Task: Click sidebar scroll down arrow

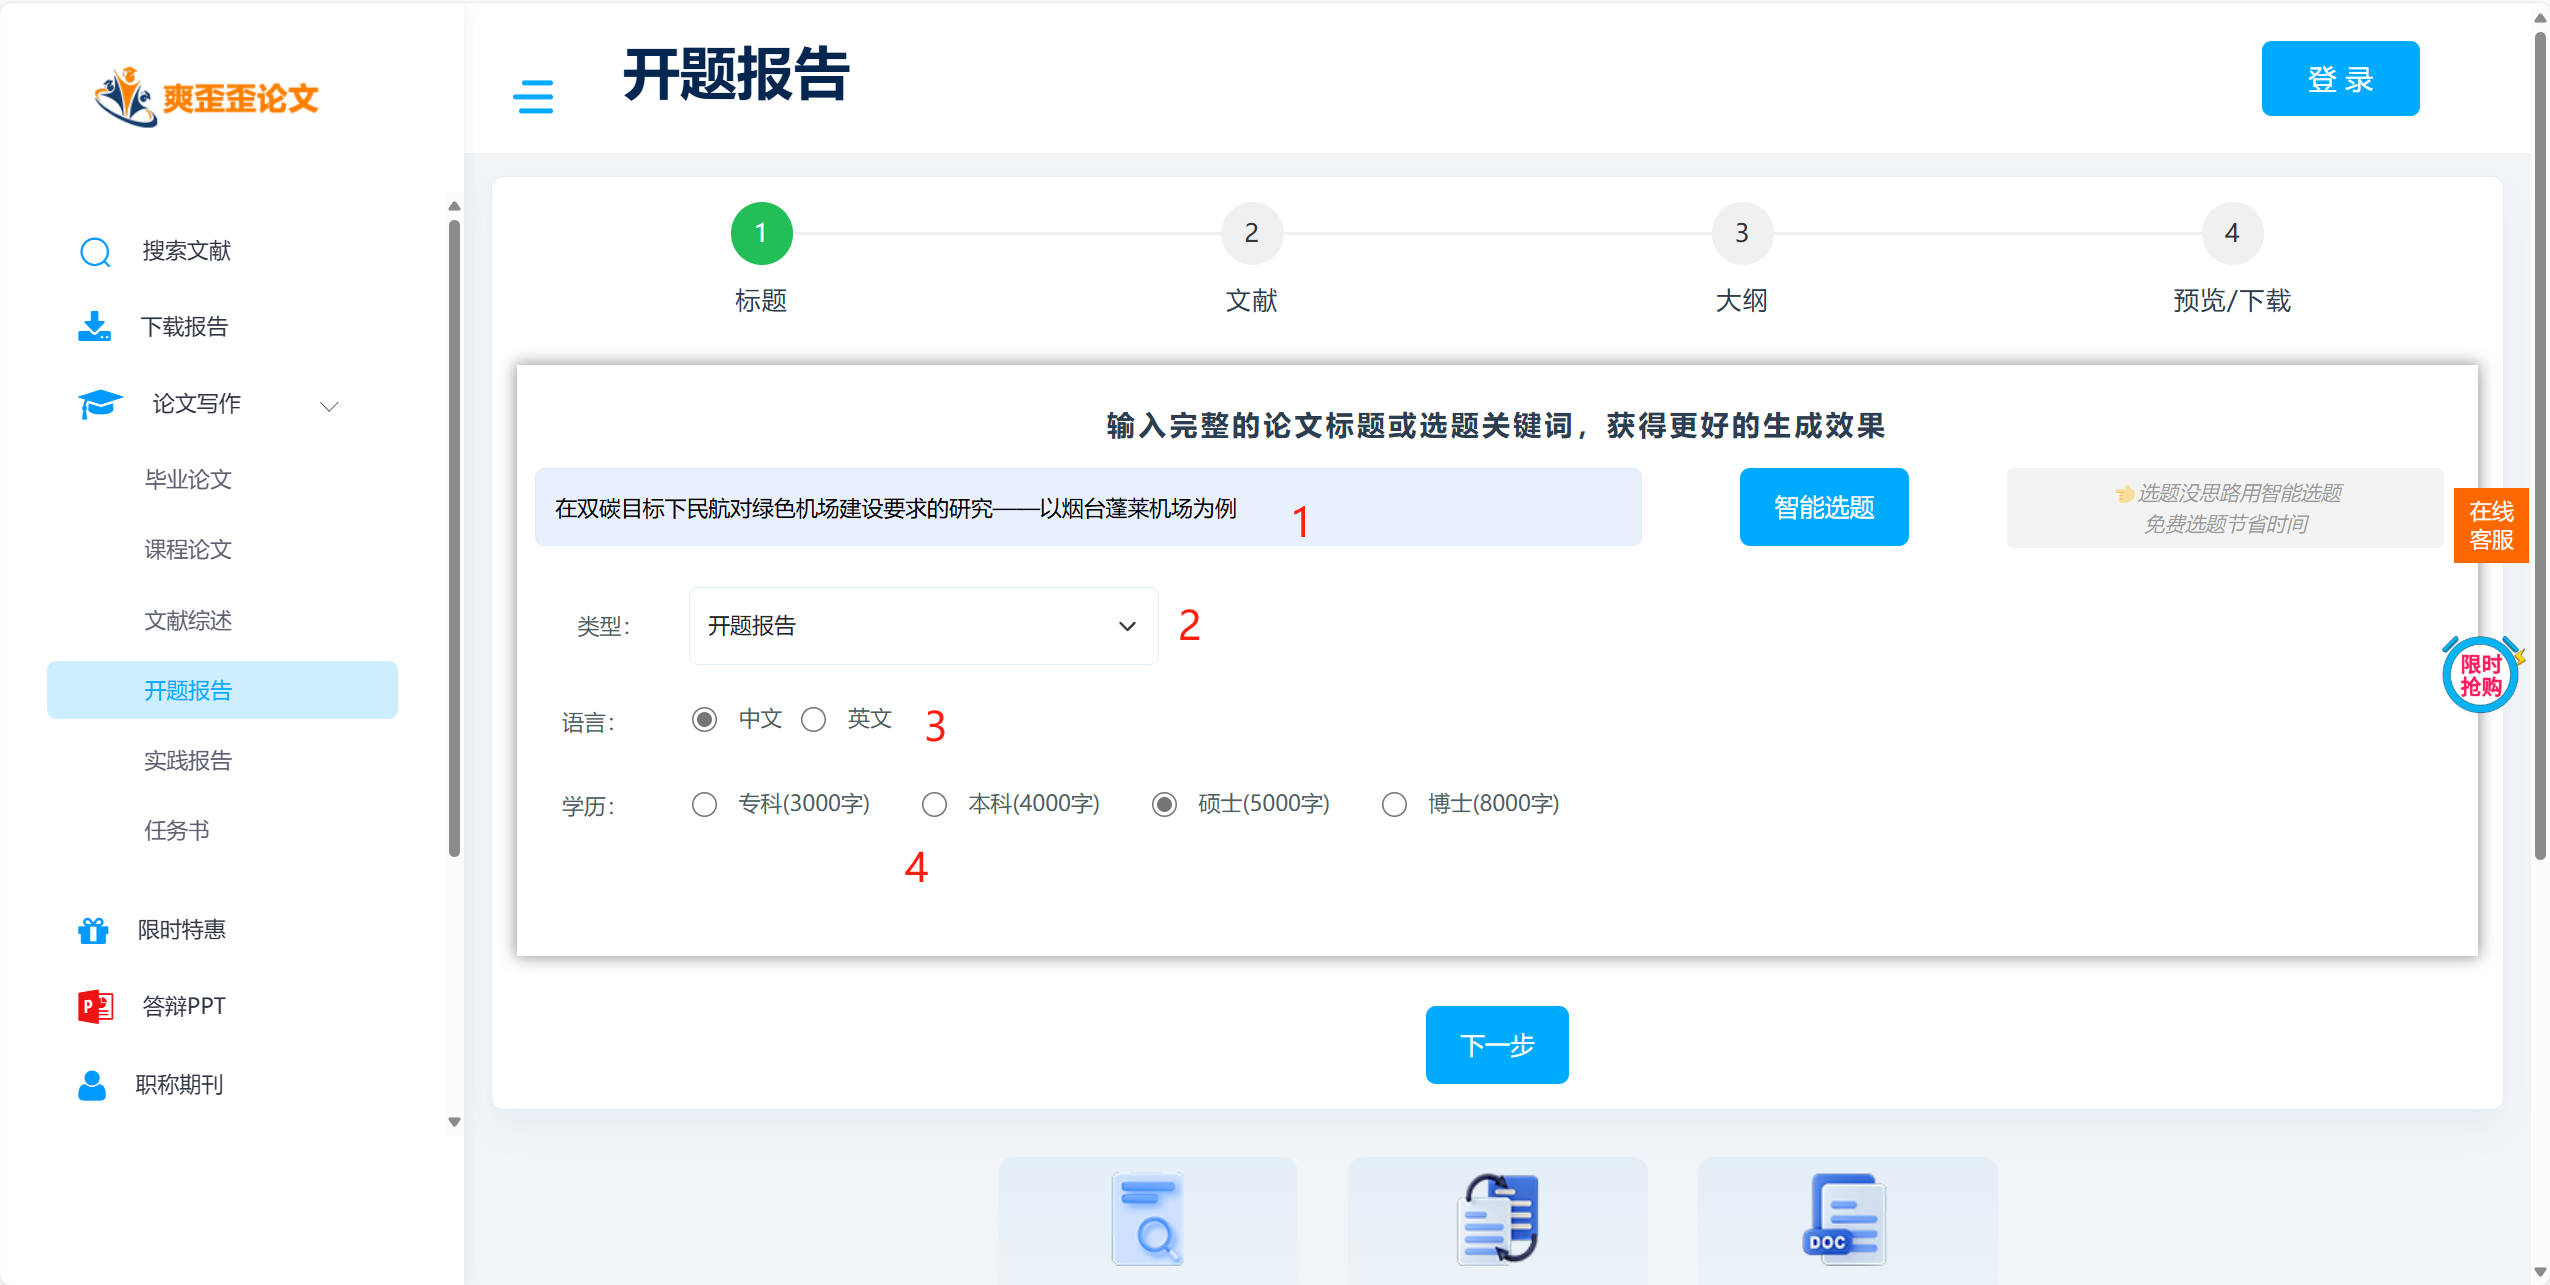Action: (x=455, y=1122)
